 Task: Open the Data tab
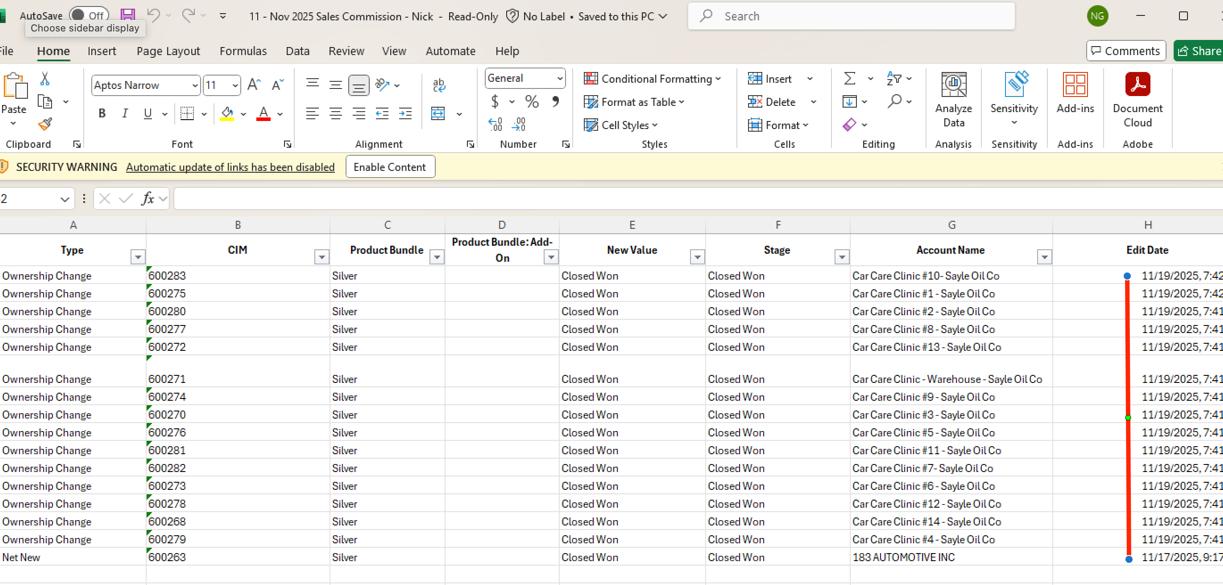297,51
